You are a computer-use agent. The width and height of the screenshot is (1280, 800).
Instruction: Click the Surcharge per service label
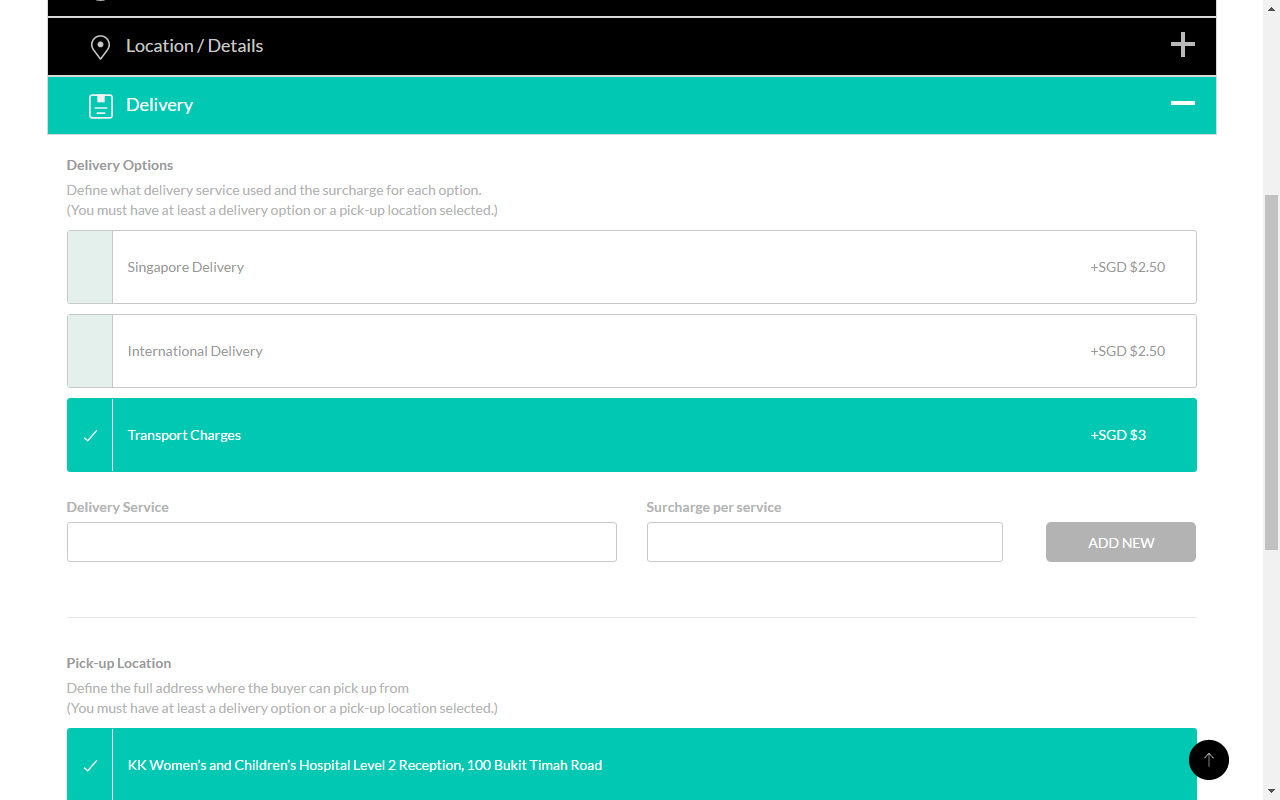point(714,507)
